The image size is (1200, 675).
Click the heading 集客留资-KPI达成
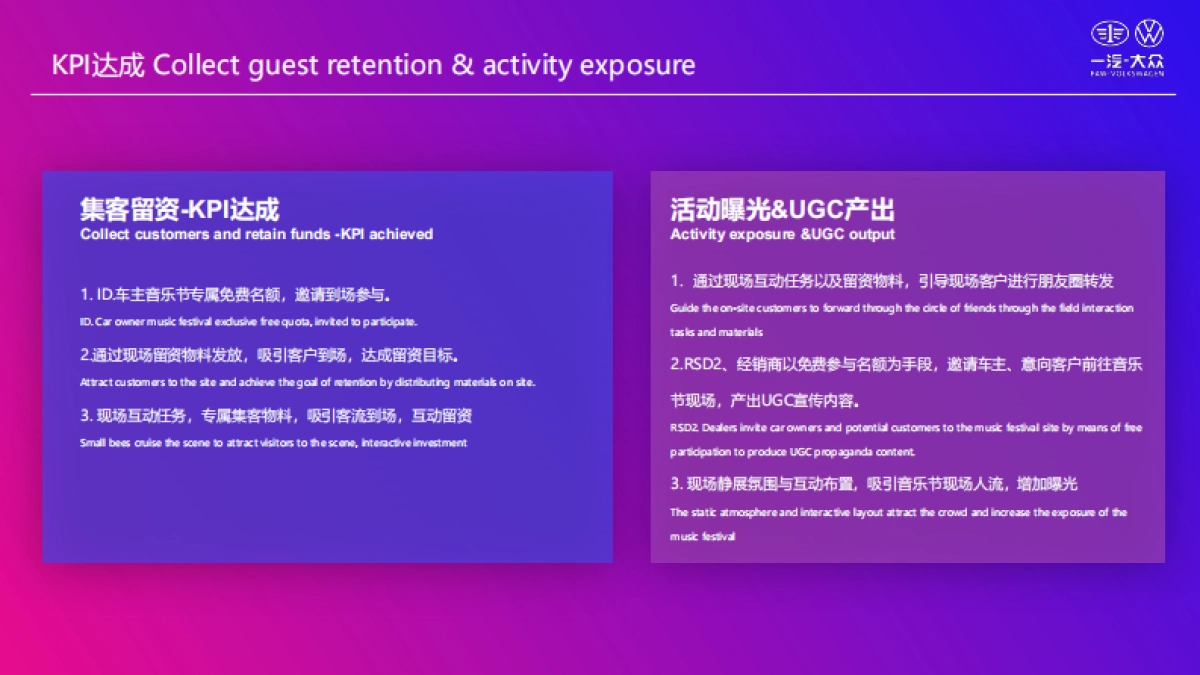(180, 209)
